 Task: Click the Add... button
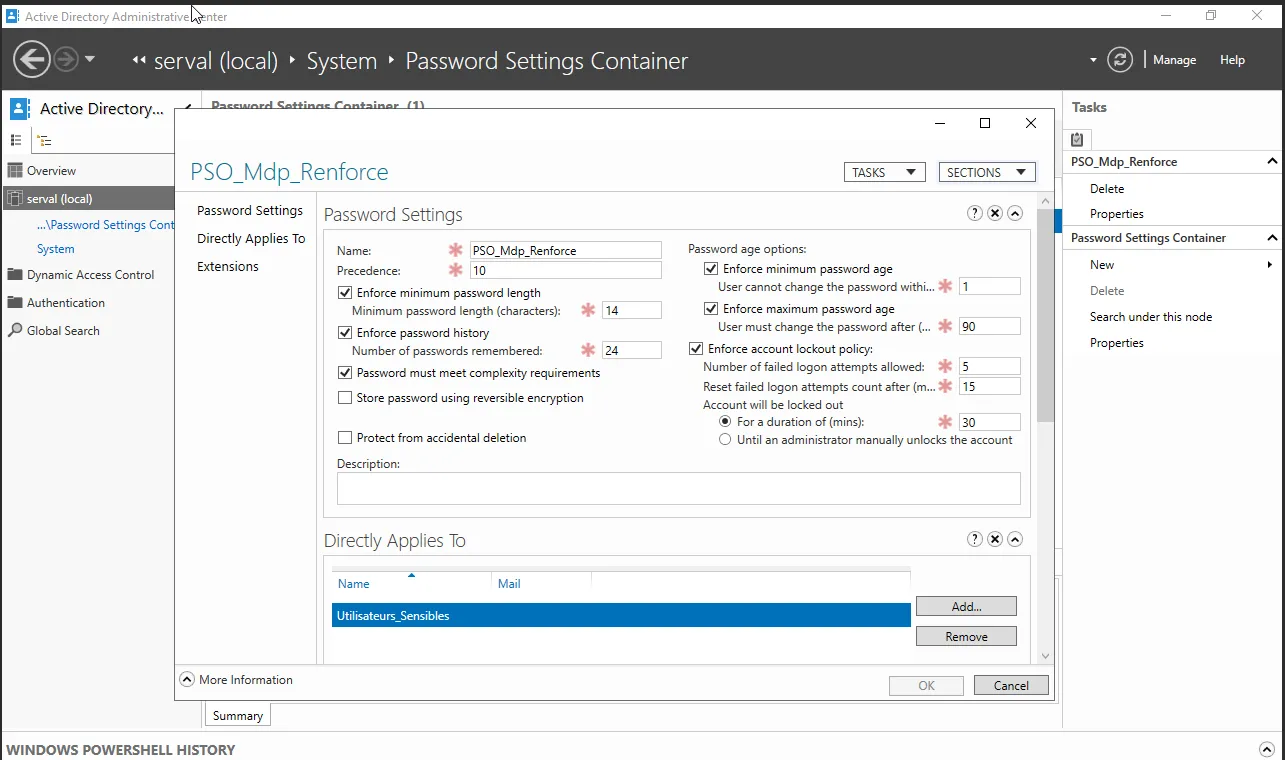click(966, 606)
